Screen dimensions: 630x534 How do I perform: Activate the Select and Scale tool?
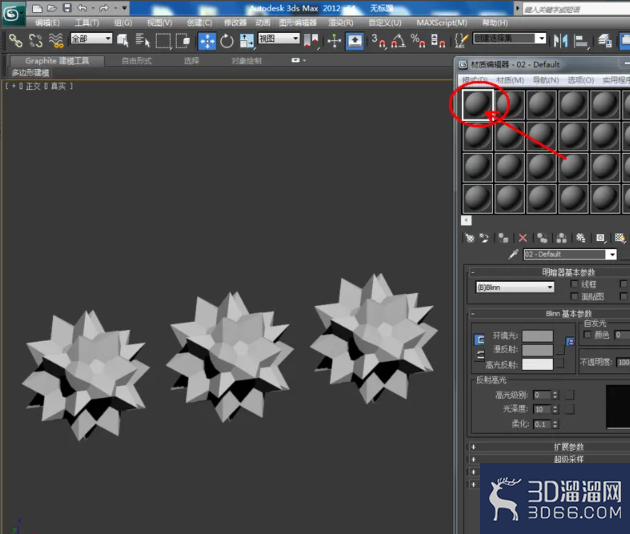pos(246,41)
